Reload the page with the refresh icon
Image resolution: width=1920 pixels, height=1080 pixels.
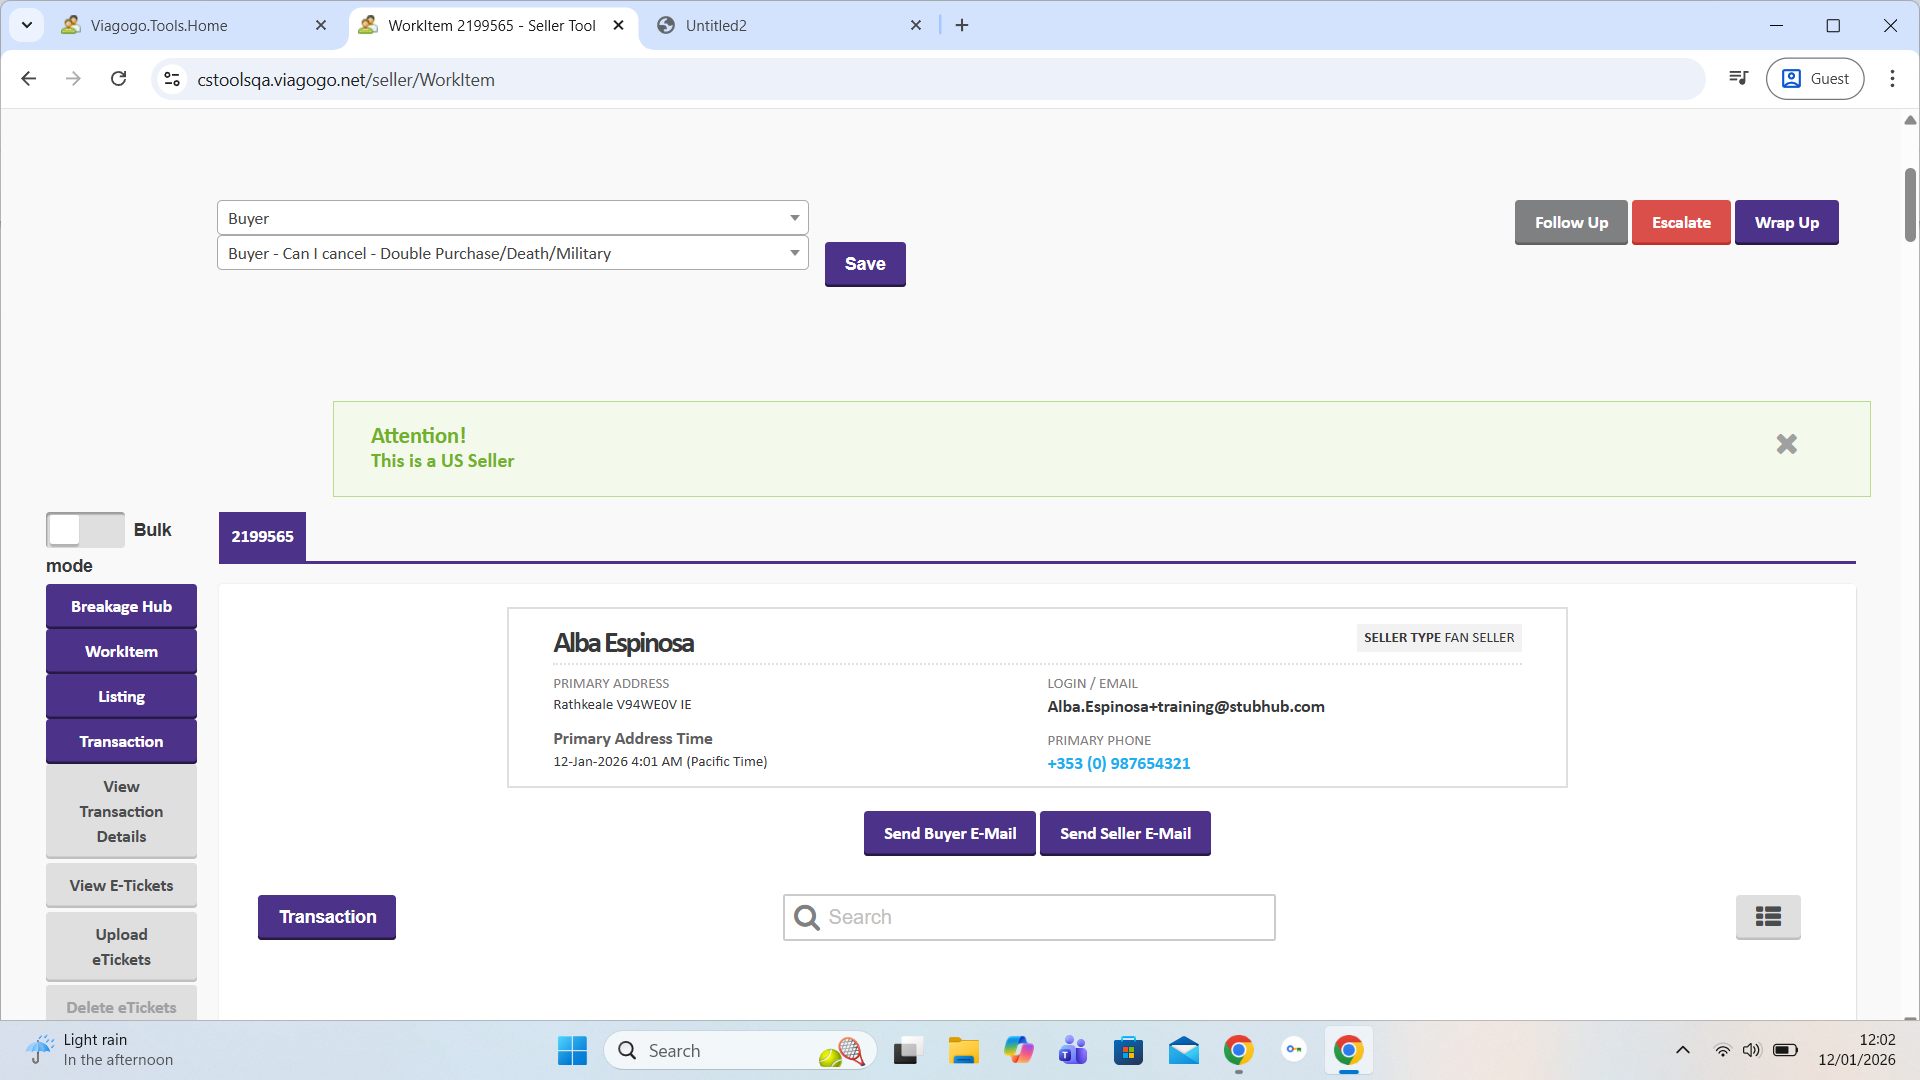tap(118, 79)
